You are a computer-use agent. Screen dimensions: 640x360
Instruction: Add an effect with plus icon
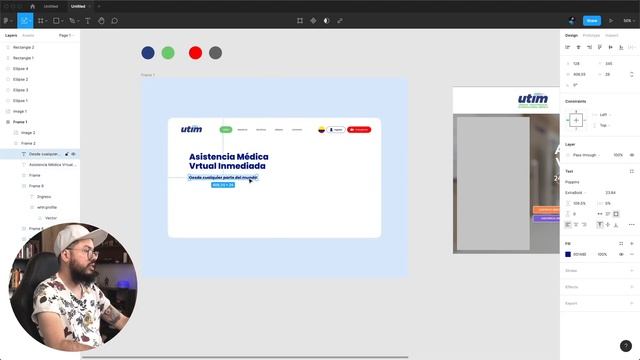point(631,287)
